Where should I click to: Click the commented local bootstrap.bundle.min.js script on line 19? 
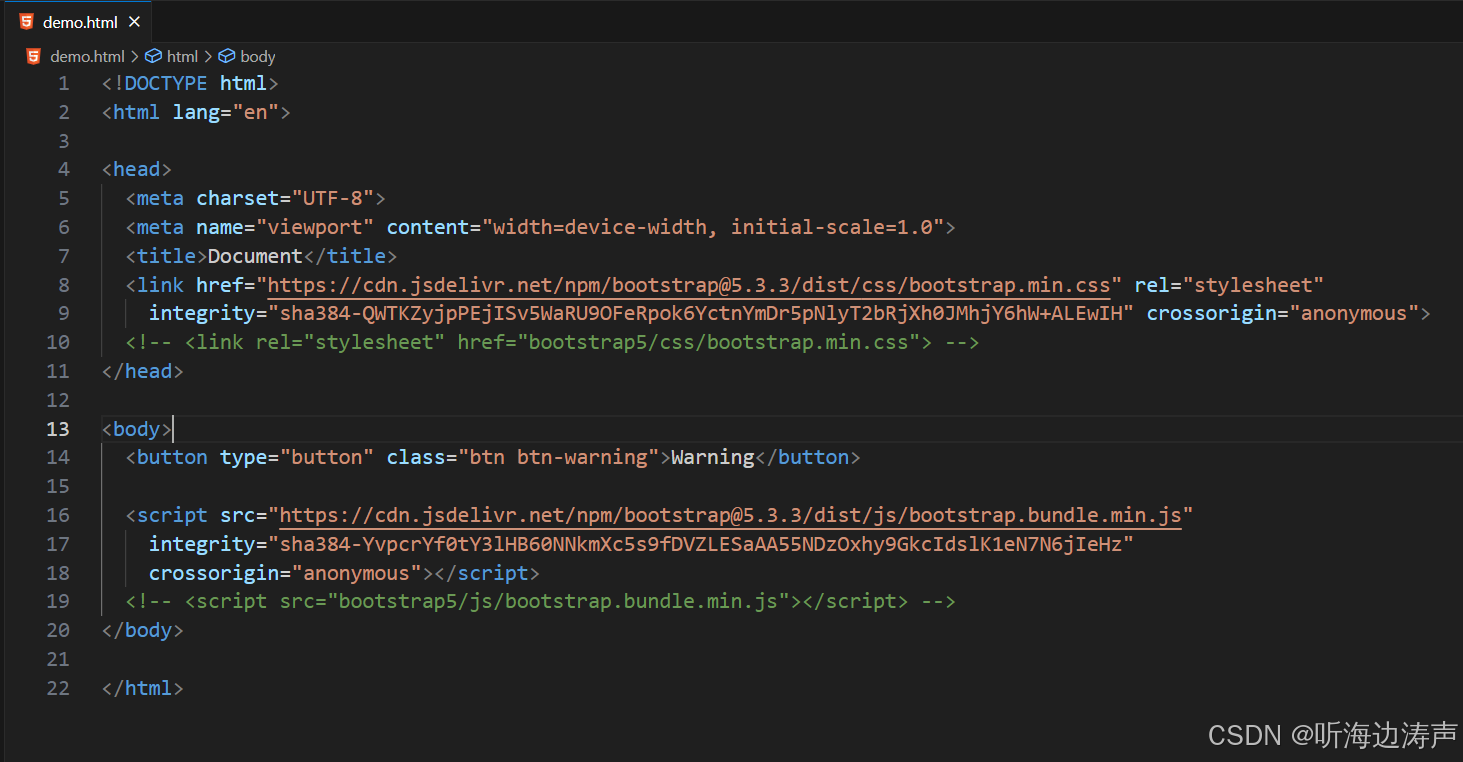tap(541, 601)
